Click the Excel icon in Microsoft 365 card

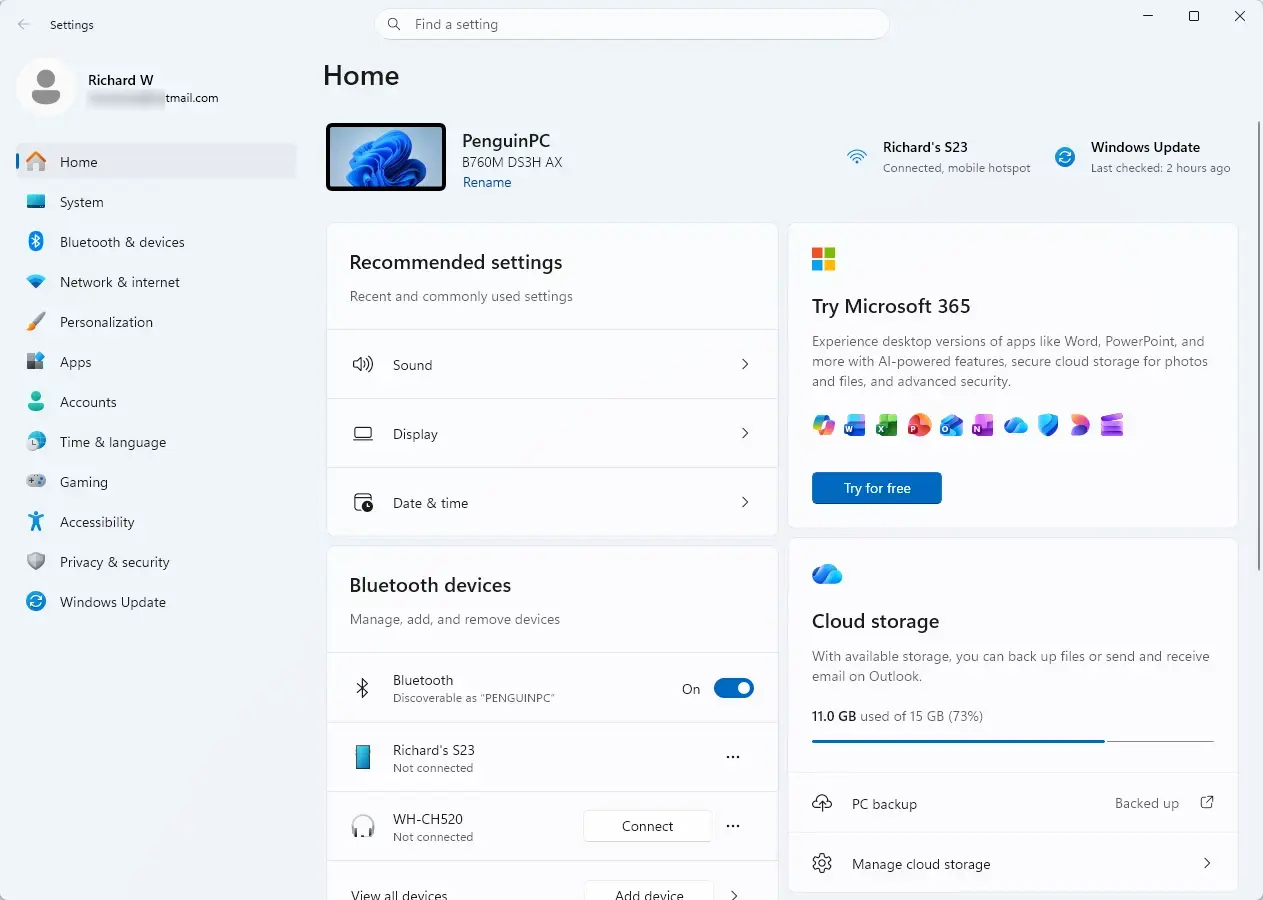[x=887, y=425]
